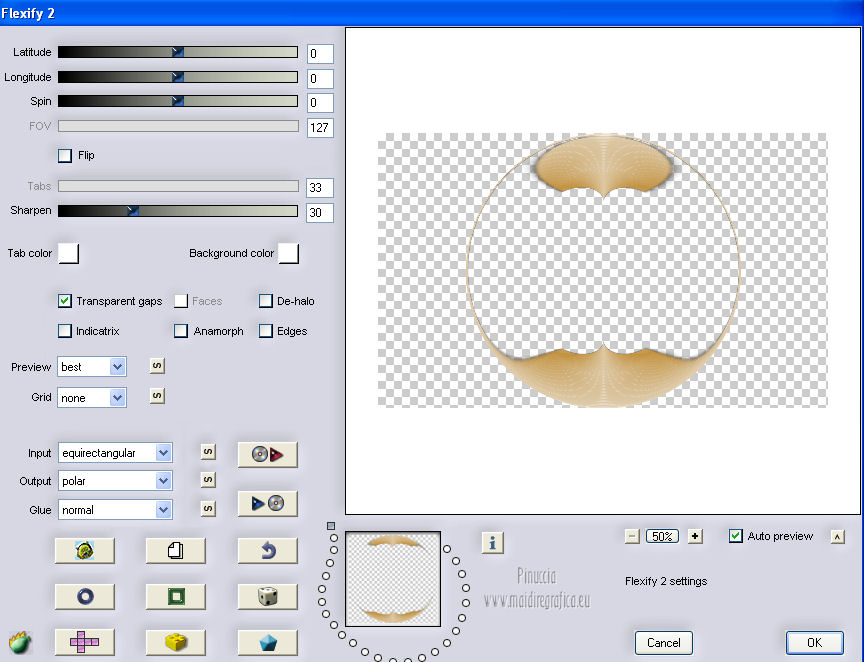Click the globe icon button
Image resolution: width=864 pixels, height=662 pixels.
84,550
